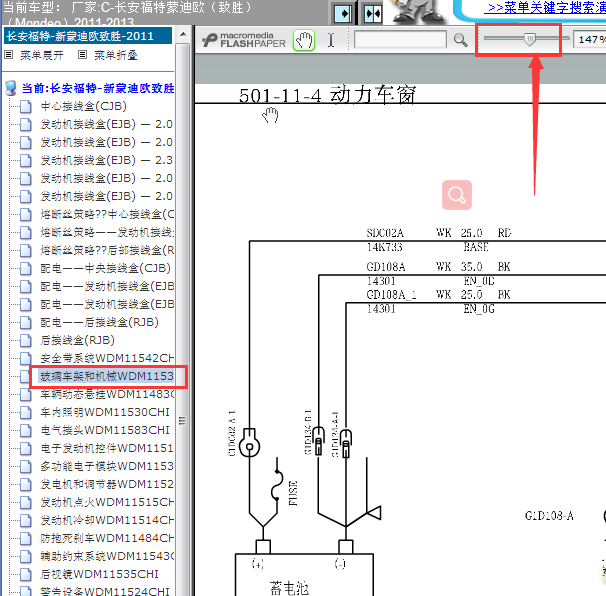
Task: Click wire label GD108A_1 in the diagram
Action: [x=392, y=295]
